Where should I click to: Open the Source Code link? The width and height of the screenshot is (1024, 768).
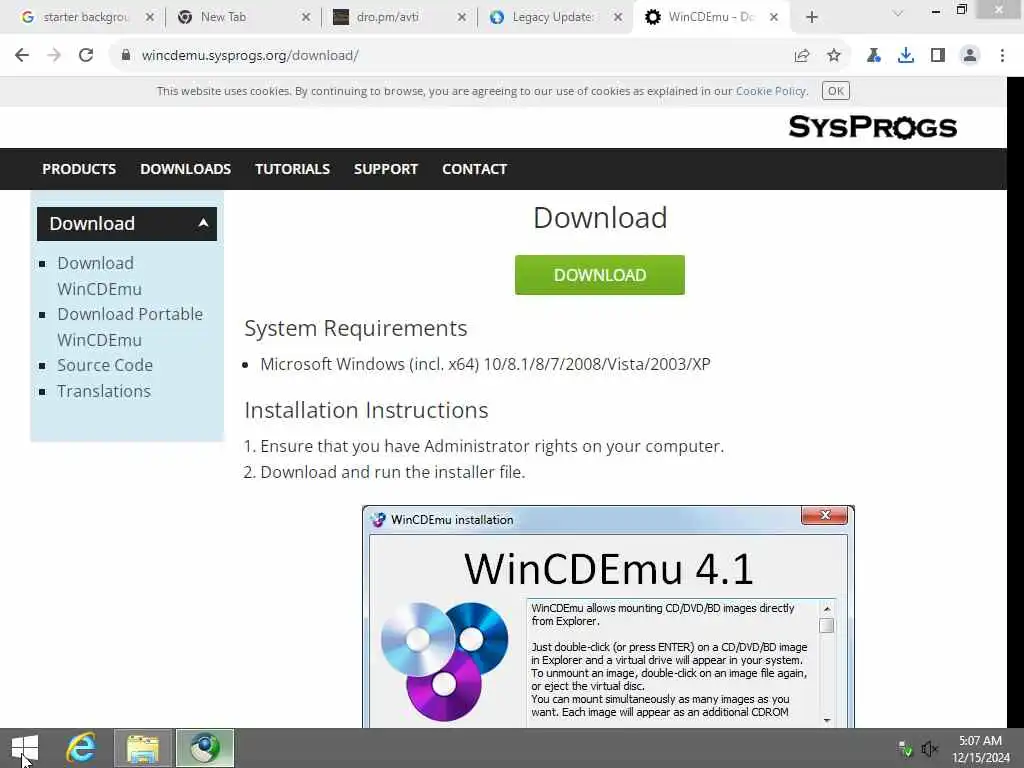click(x=104, y=365)
